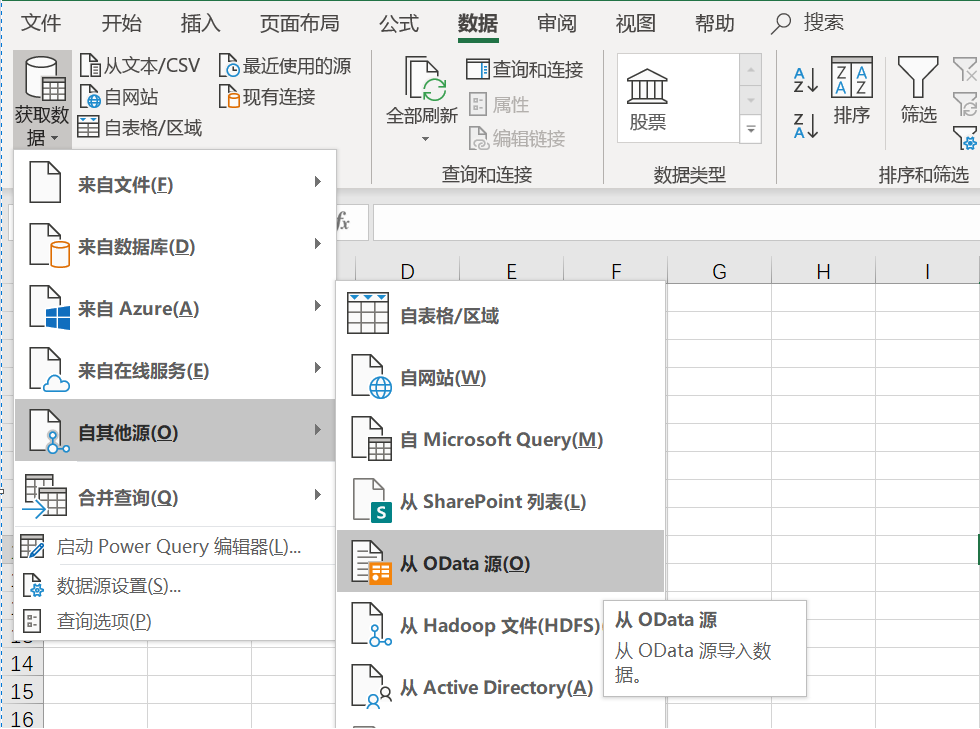Open 数据源设置 data source settings

118,586
